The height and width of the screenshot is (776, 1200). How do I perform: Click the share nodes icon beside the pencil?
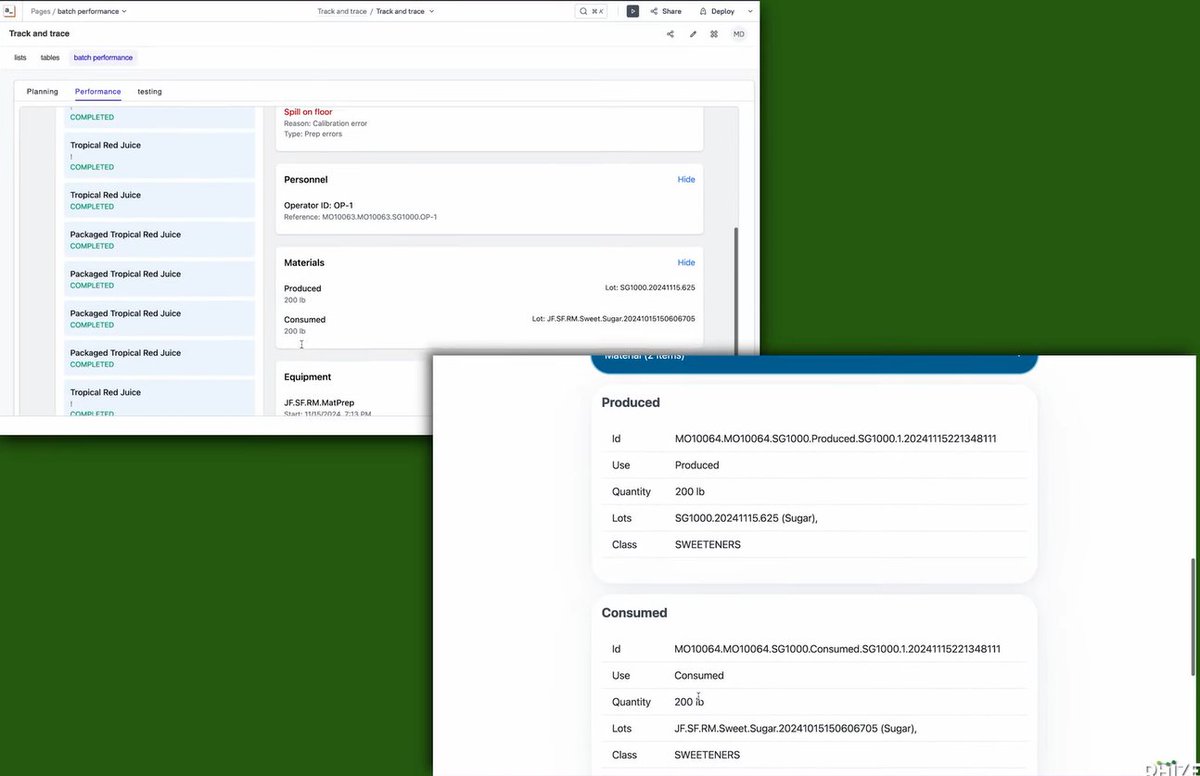(x=670, y=34)
